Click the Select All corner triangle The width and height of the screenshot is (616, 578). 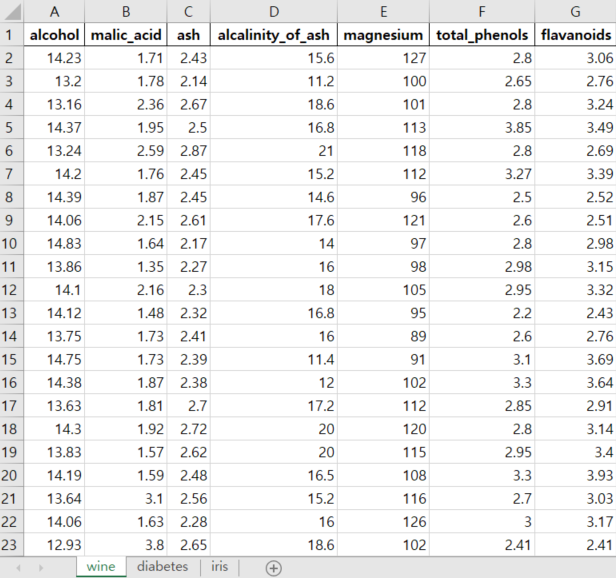pos(12,11)
